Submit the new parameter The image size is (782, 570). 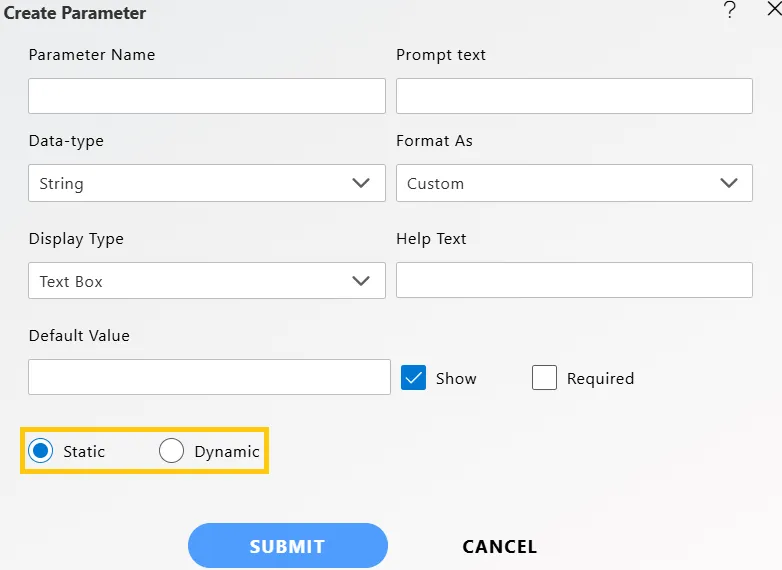click(x=288, y=546)
